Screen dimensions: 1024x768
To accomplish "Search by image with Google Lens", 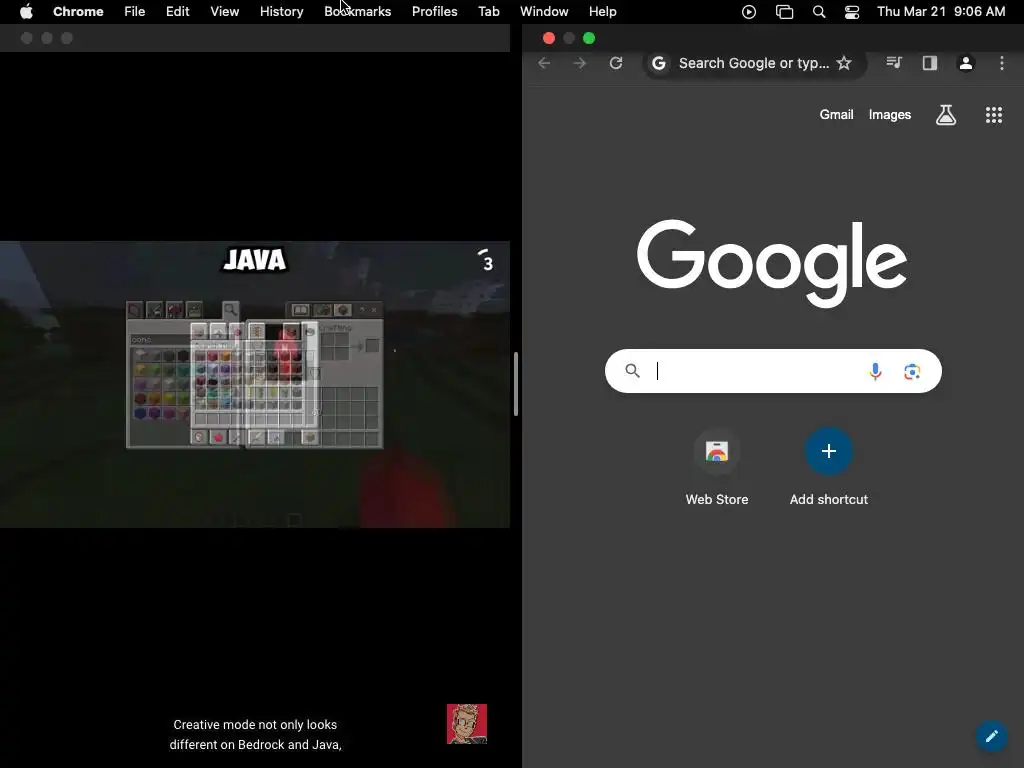I will click(x=912, y=372).
